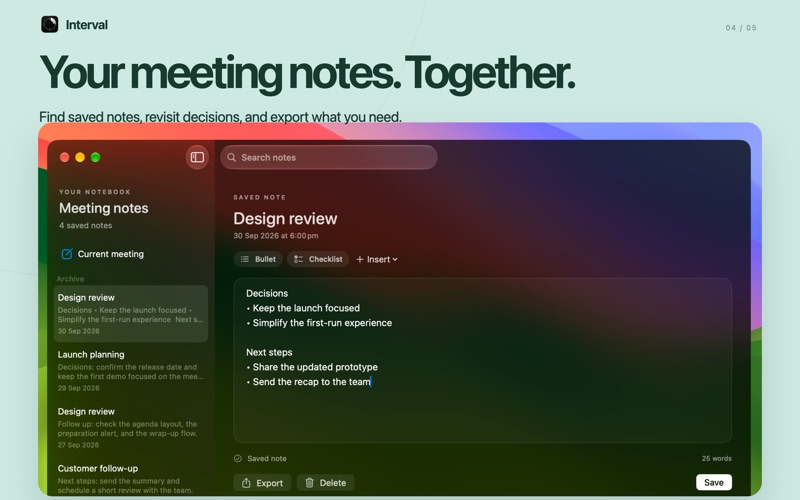Toggle the sidebar panel icon
The height and width of the screenshot is (500, 800).
tap(197, 157)
